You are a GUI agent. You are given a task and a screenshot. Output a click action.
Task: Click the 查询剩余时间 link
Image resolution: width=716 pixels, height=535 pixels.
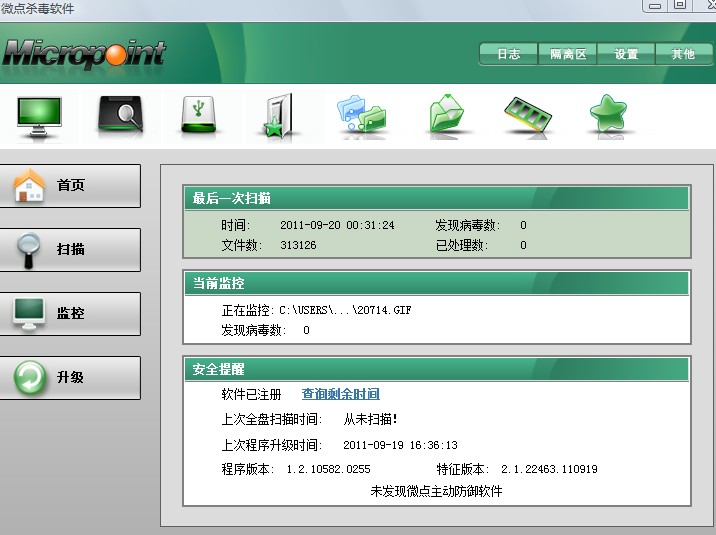tap(341, 394)
